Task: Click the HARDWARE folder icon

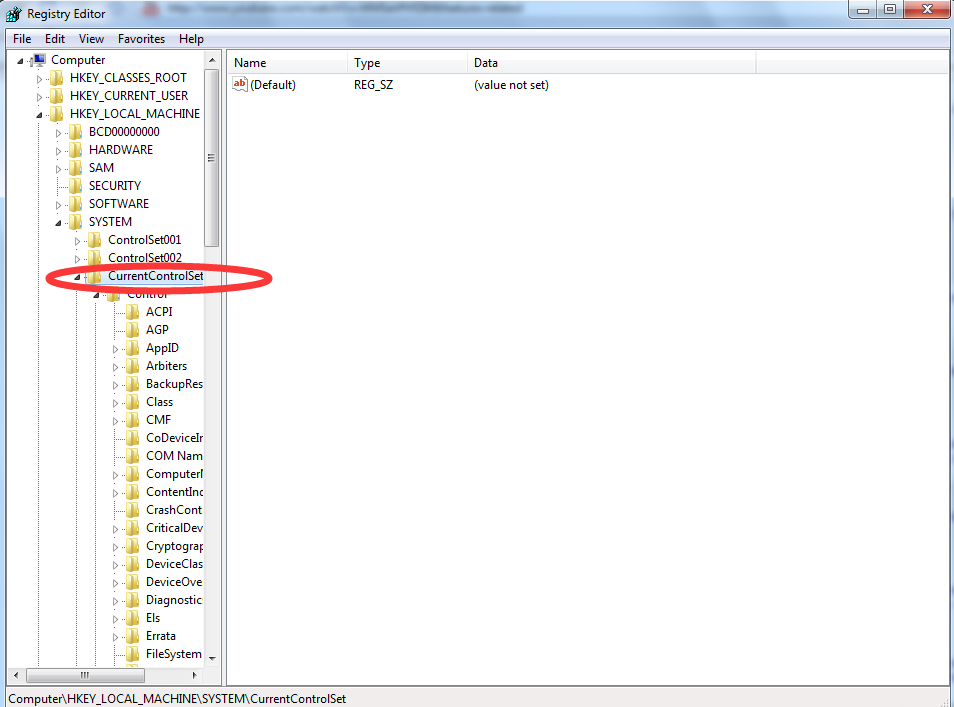Action: point(75,150)
